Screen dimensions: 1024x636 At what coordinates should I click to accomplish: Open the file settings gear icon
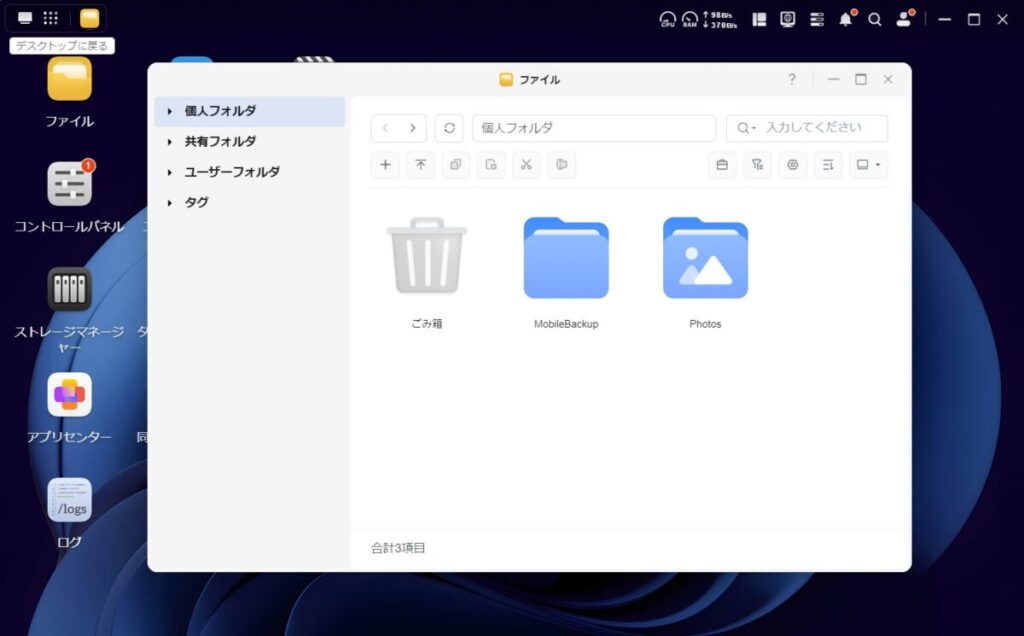coord(792,165)
